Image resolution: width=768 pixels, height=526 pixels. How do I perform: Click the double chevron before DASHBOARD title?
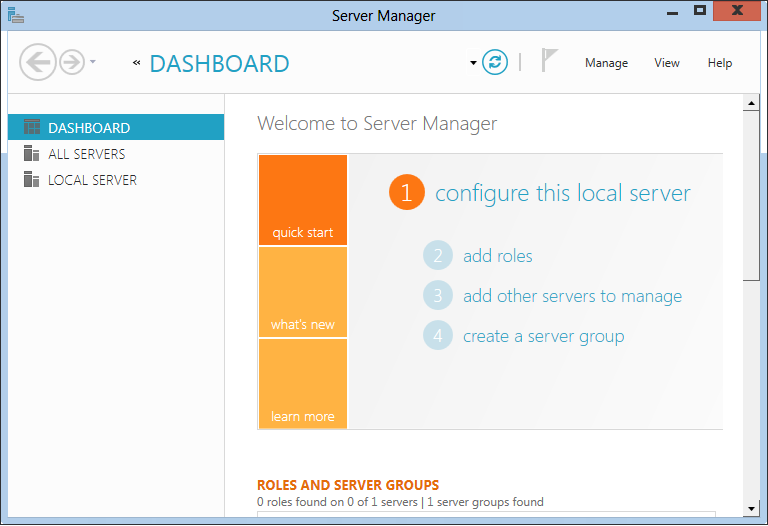point(137,63)
